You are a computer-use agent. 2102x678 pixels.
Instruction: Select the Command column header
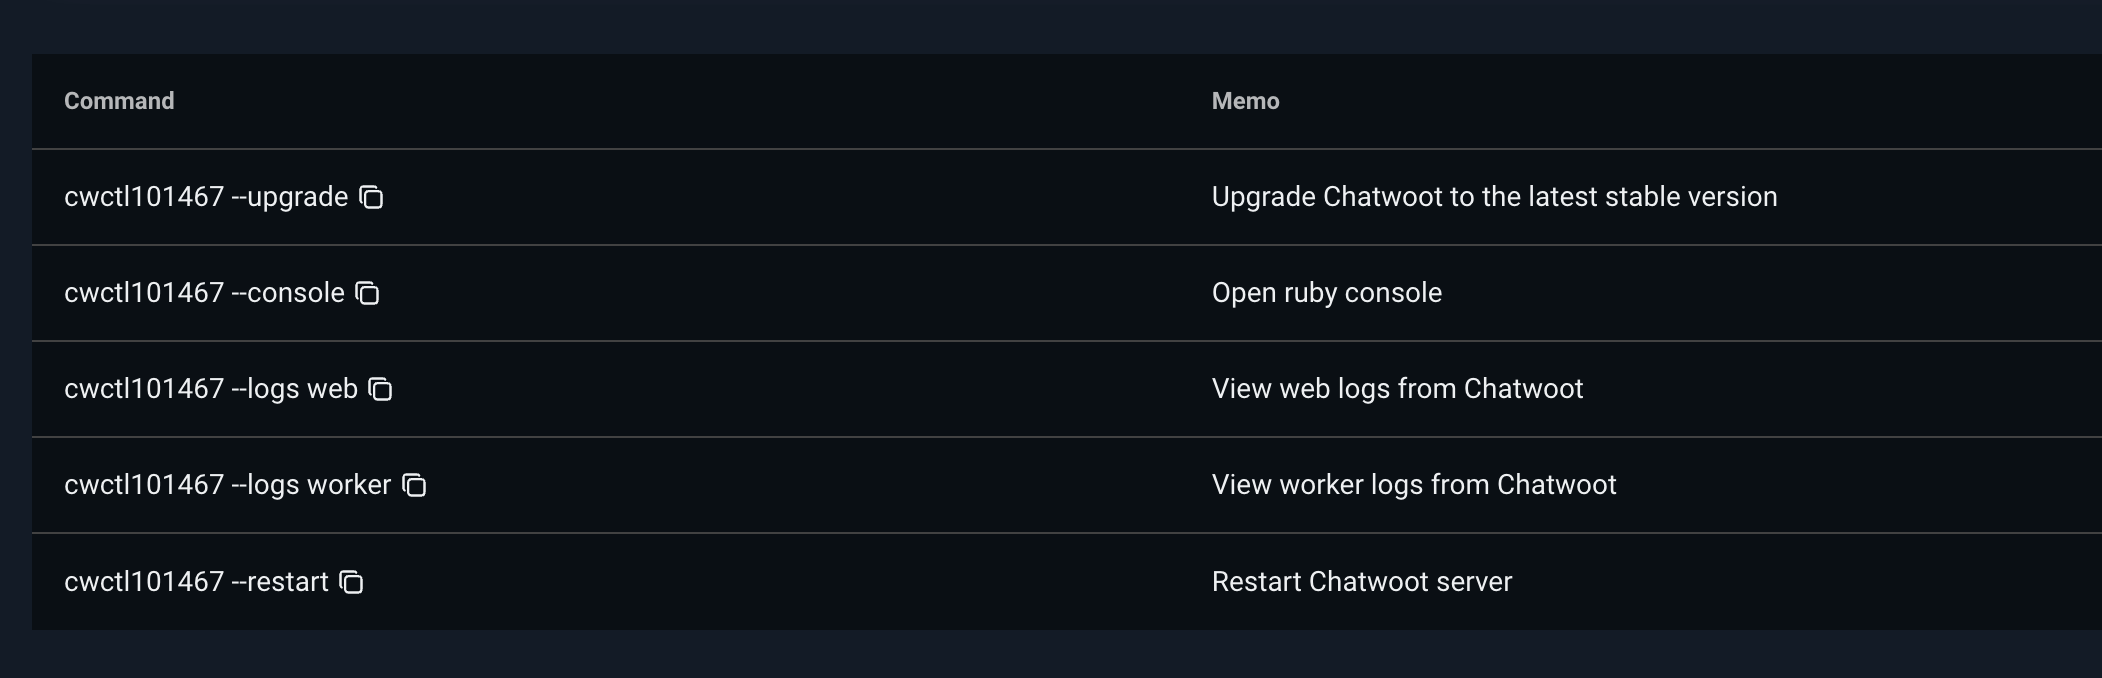click(118, 100)
